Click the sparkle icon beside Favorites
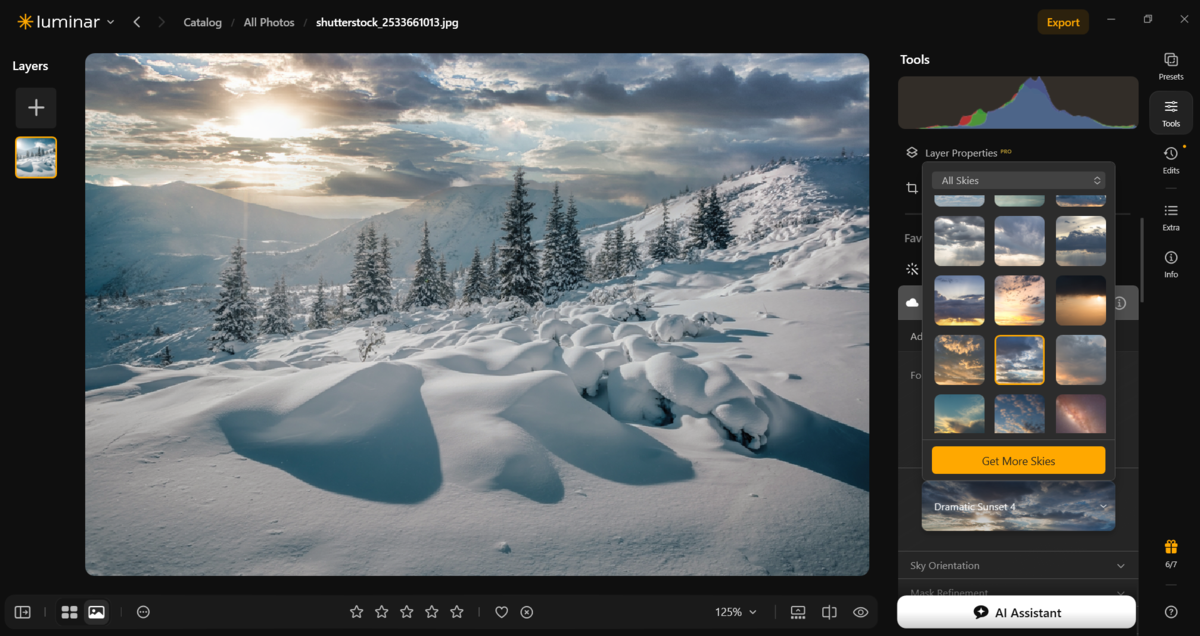The image size is (1200, 636). (x=912, y=268)
